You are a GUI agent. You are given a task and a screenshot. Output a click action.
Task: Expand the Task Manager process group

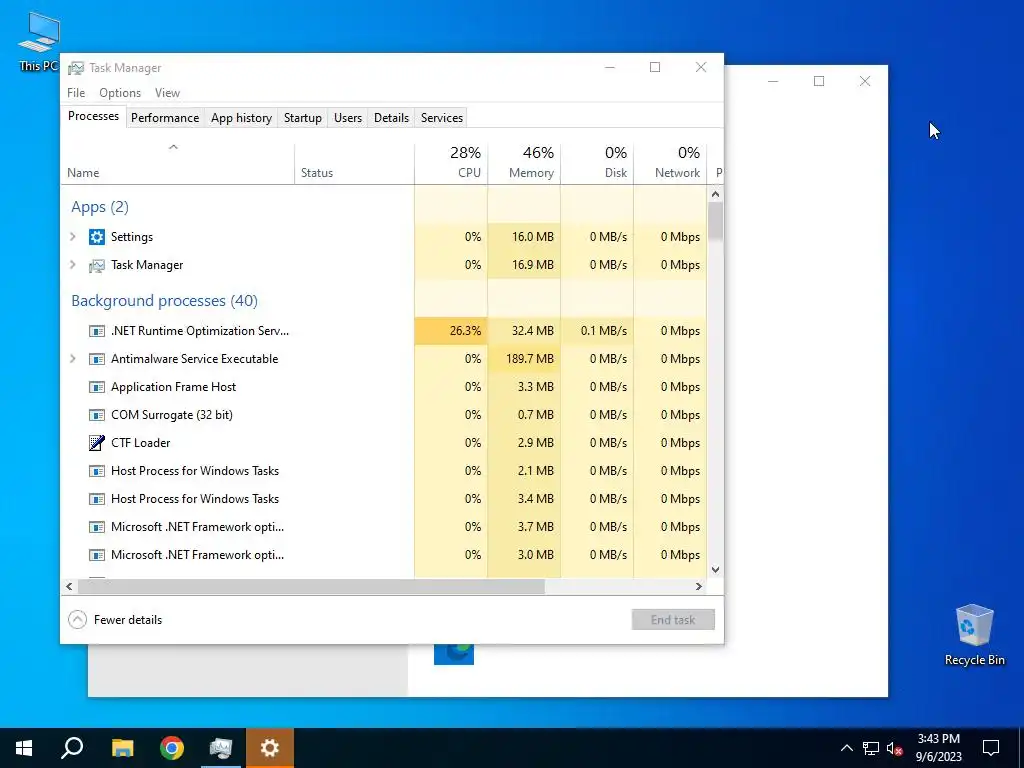pyautogui.click(x=73, y=265)
